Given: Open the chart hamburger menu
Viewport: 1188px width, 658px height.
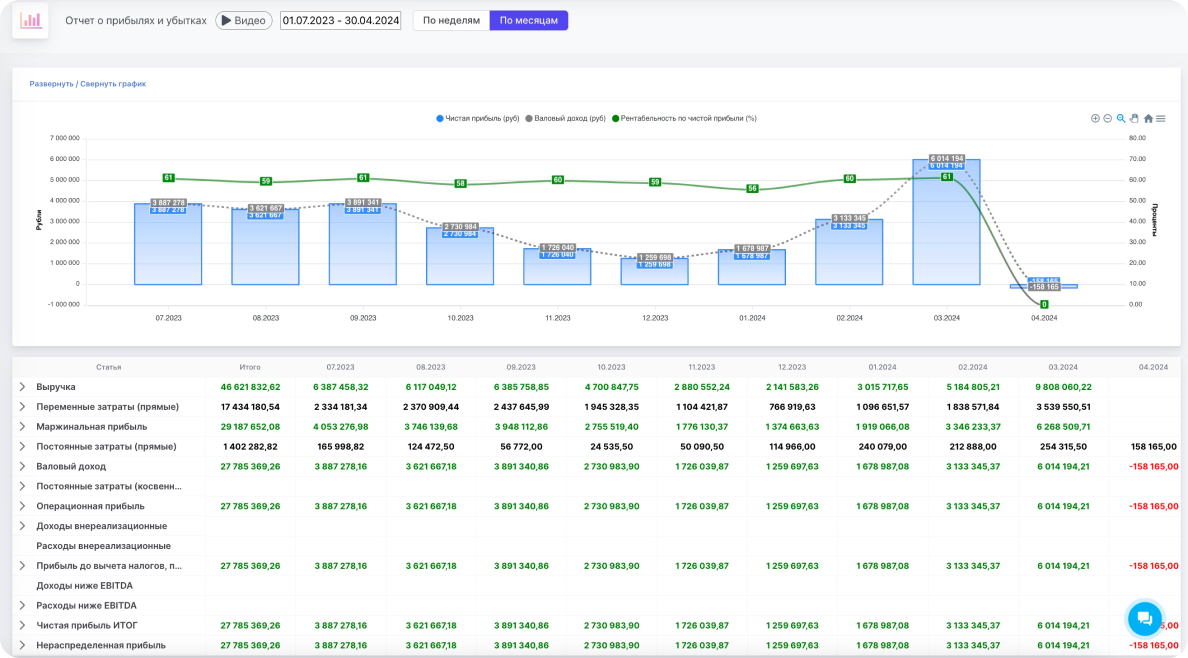Looking at the screenshot, I should point(1161,118).
